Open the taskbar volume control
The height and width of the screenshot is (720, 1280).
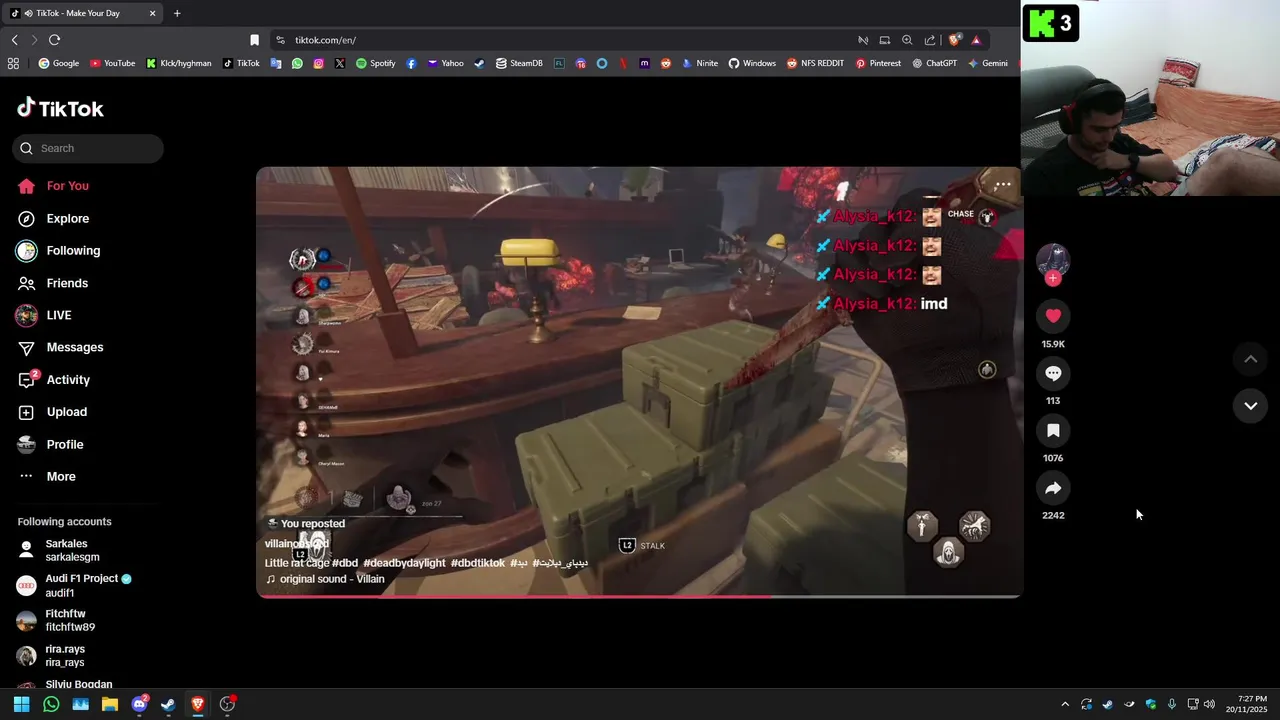1209,704
